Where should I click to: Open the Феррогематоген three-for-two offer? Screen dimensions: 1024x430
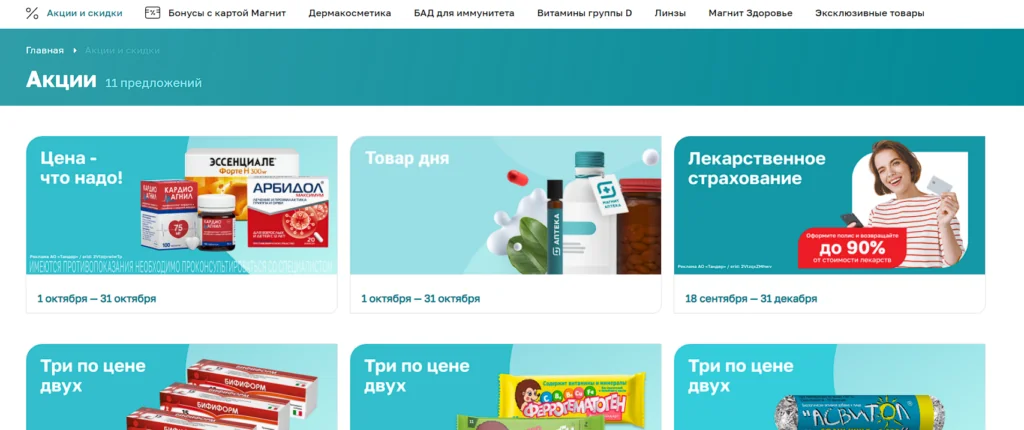[x=505, y=387]
